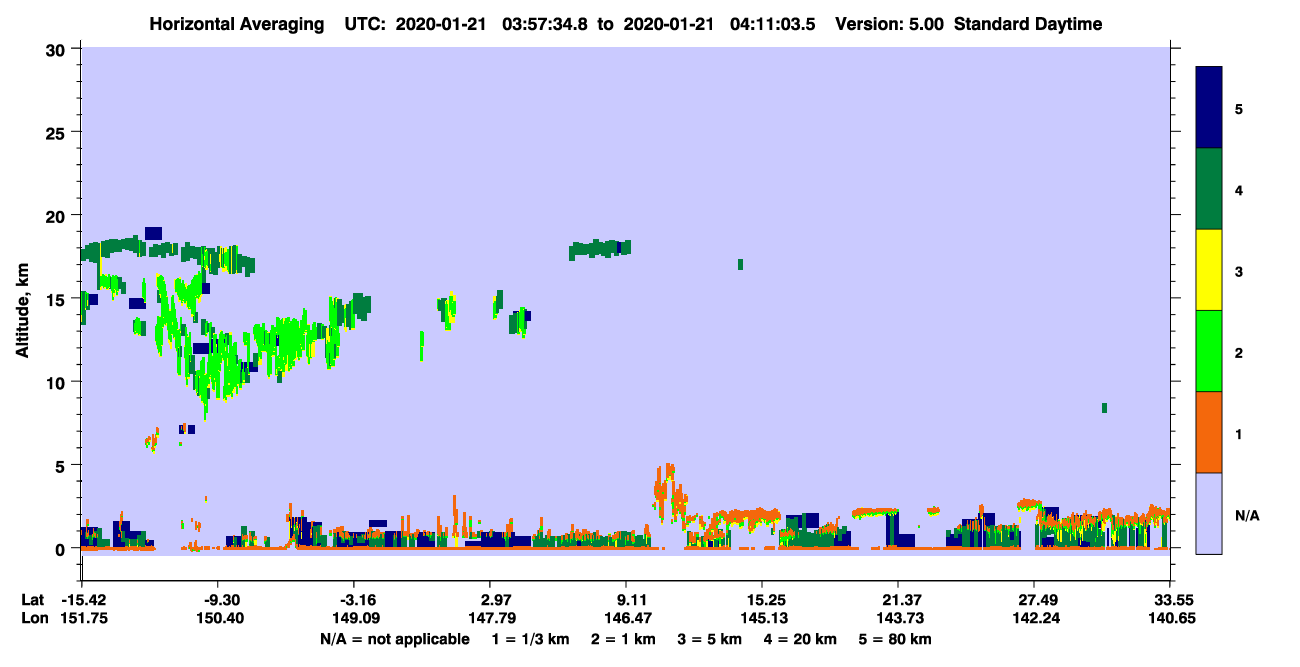This screenshot has width=1300, height=667.
Task: Click the altitude tick label 0
Action: pos(62,549)
